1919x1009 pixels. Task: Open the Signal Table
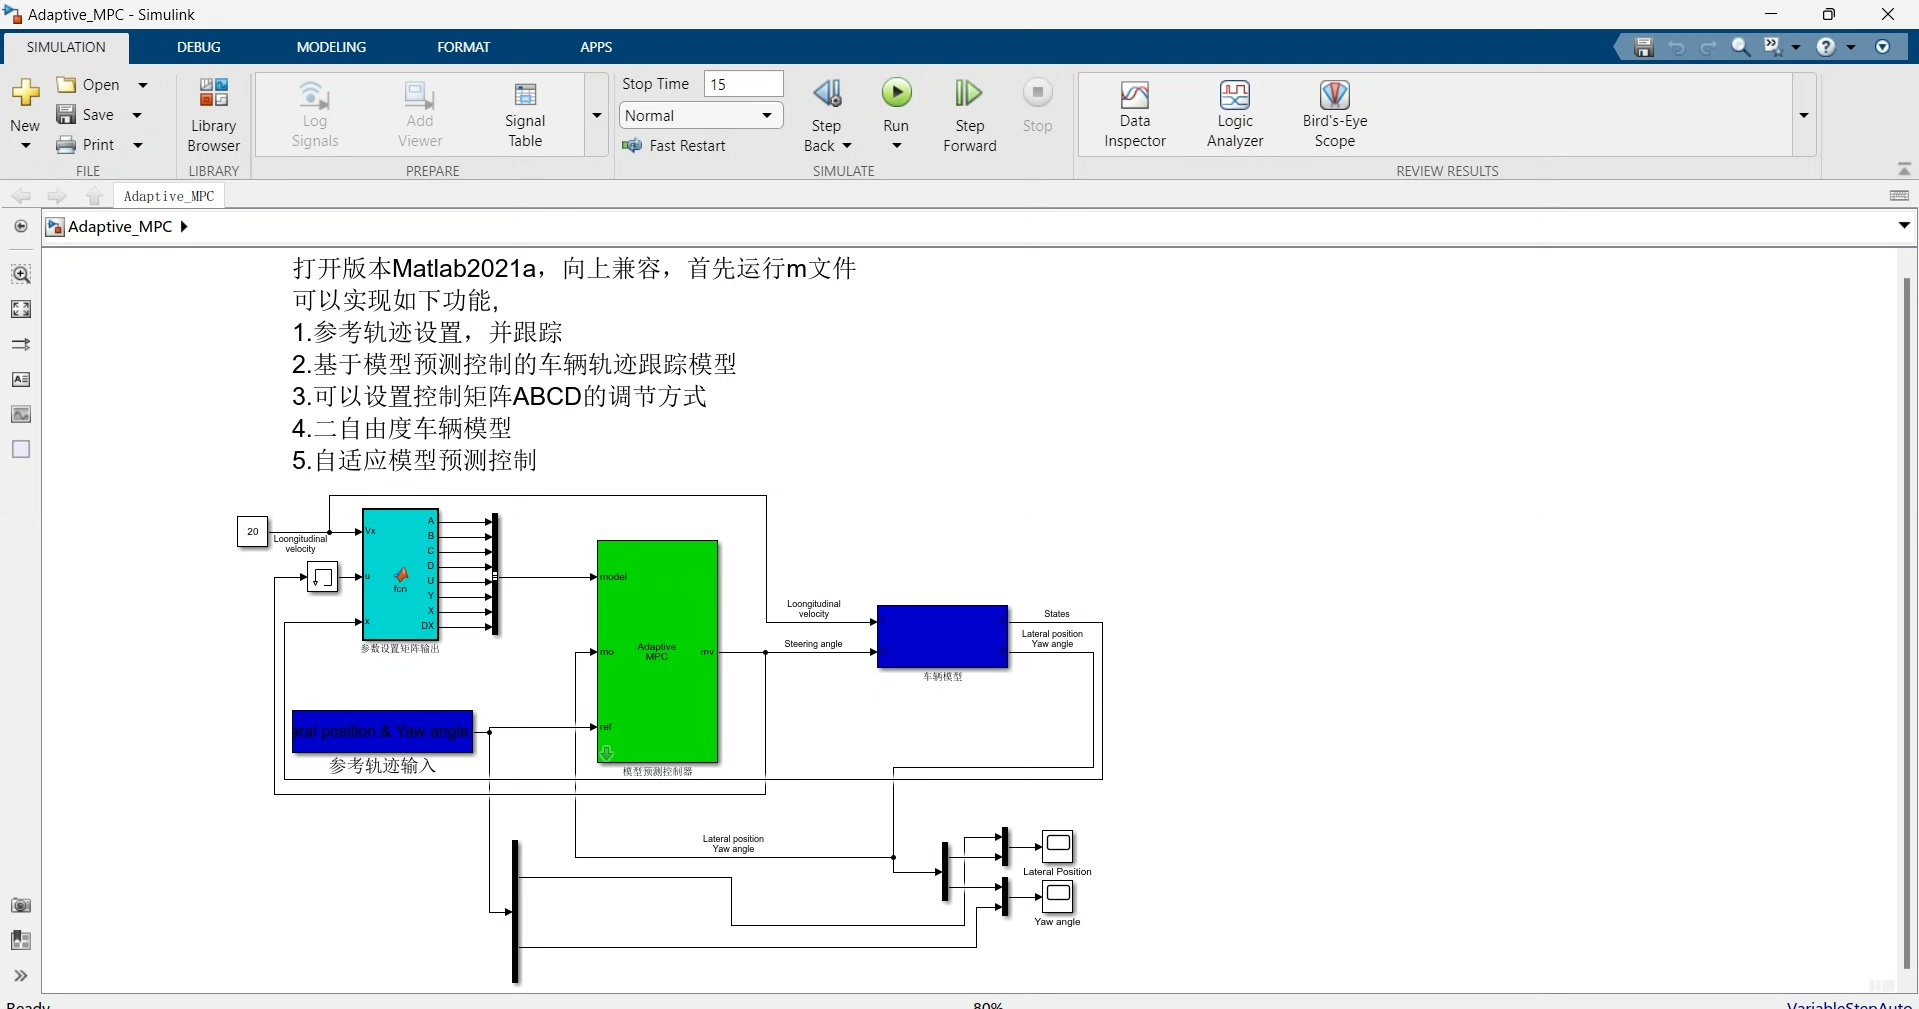point(525,115)
